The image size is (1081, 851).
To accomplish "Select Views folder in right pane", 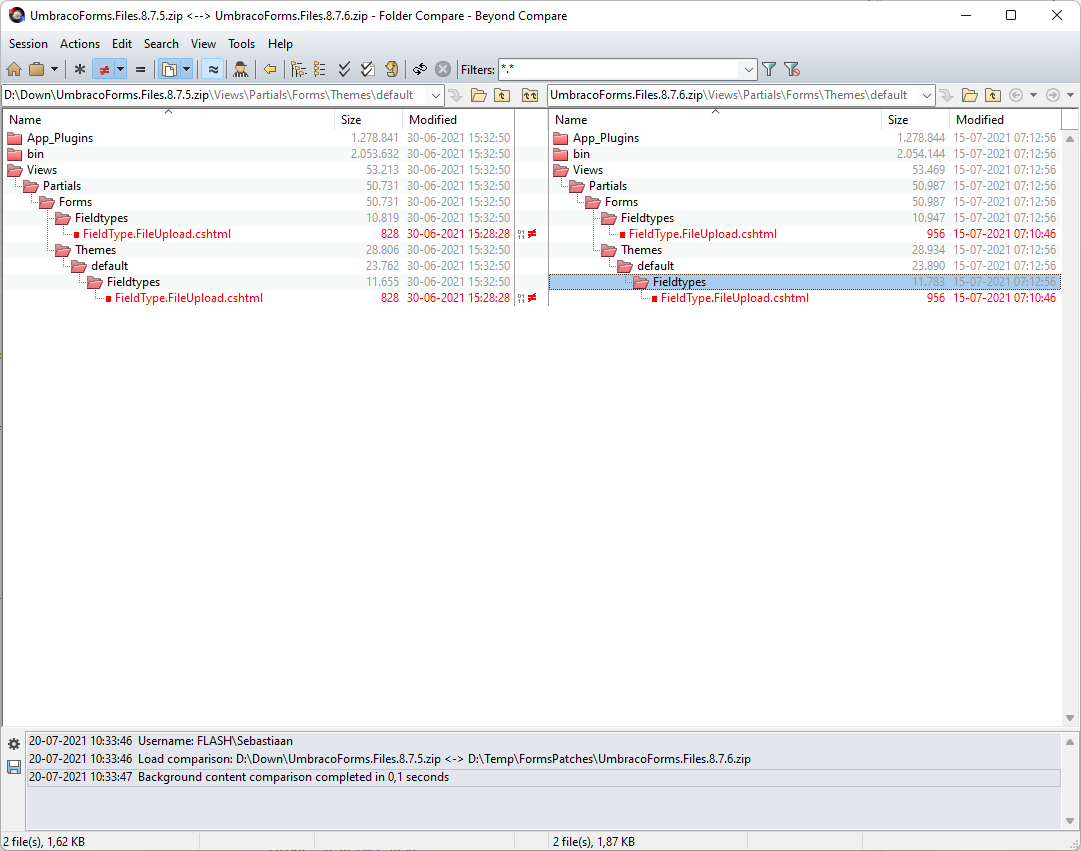I will tap(587, 170).
